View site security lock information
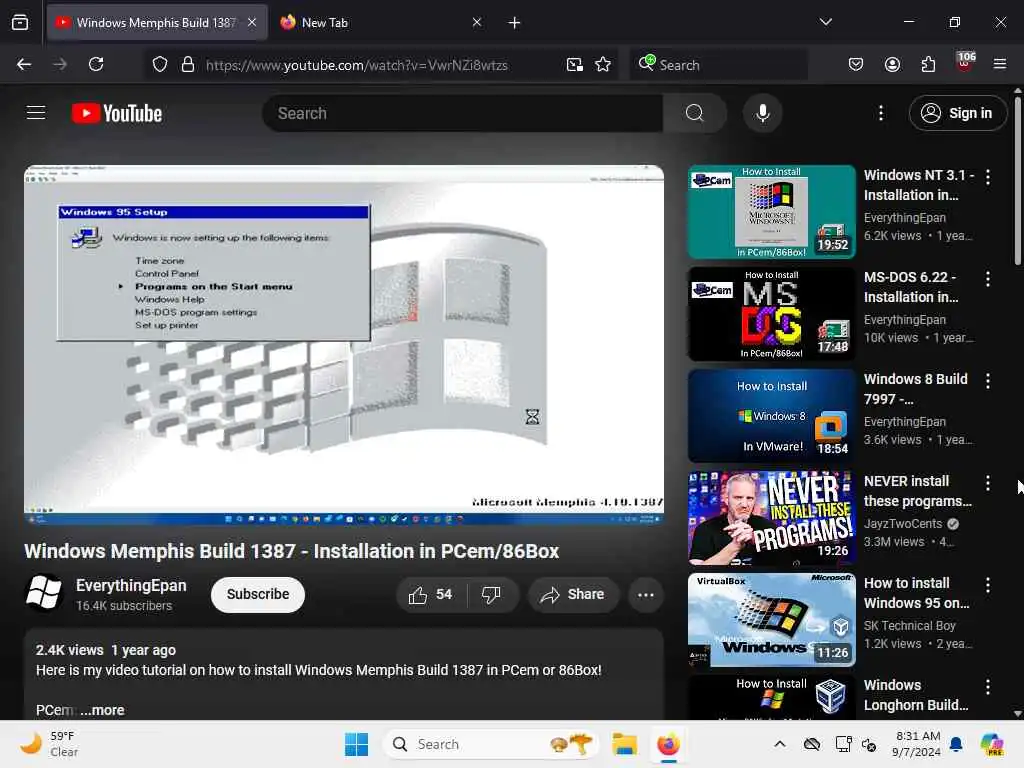Screen dimensions: 1024x768 coord(188,65)
